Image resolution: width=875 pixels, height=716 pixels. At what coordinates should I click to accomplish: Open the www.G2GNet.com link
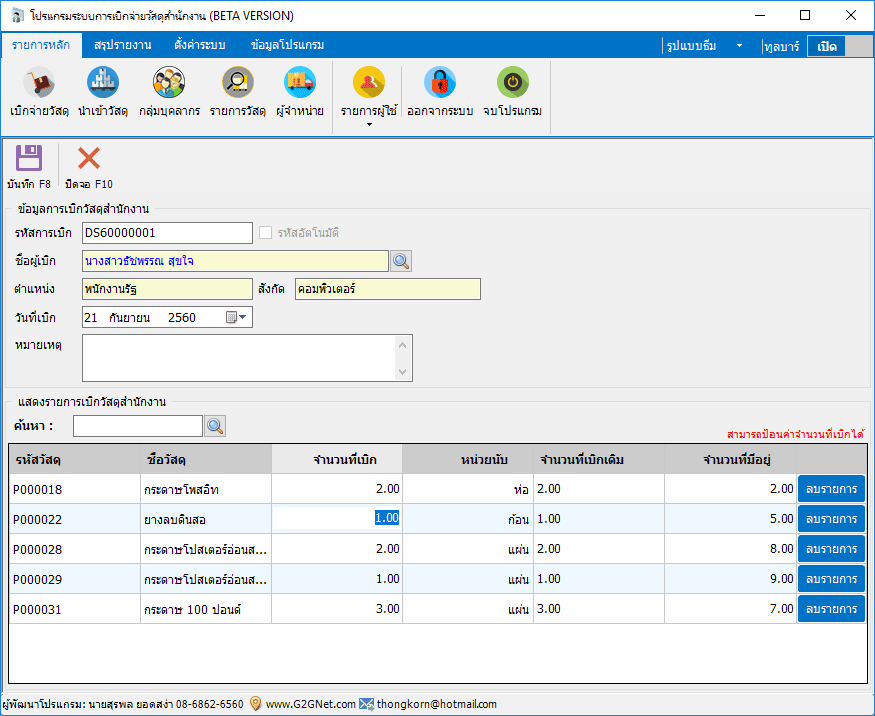pos(310,704)
